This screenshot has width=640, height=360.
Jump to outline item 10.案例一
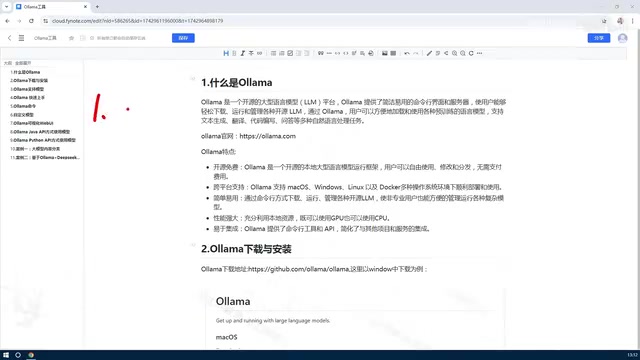point(35,149)
